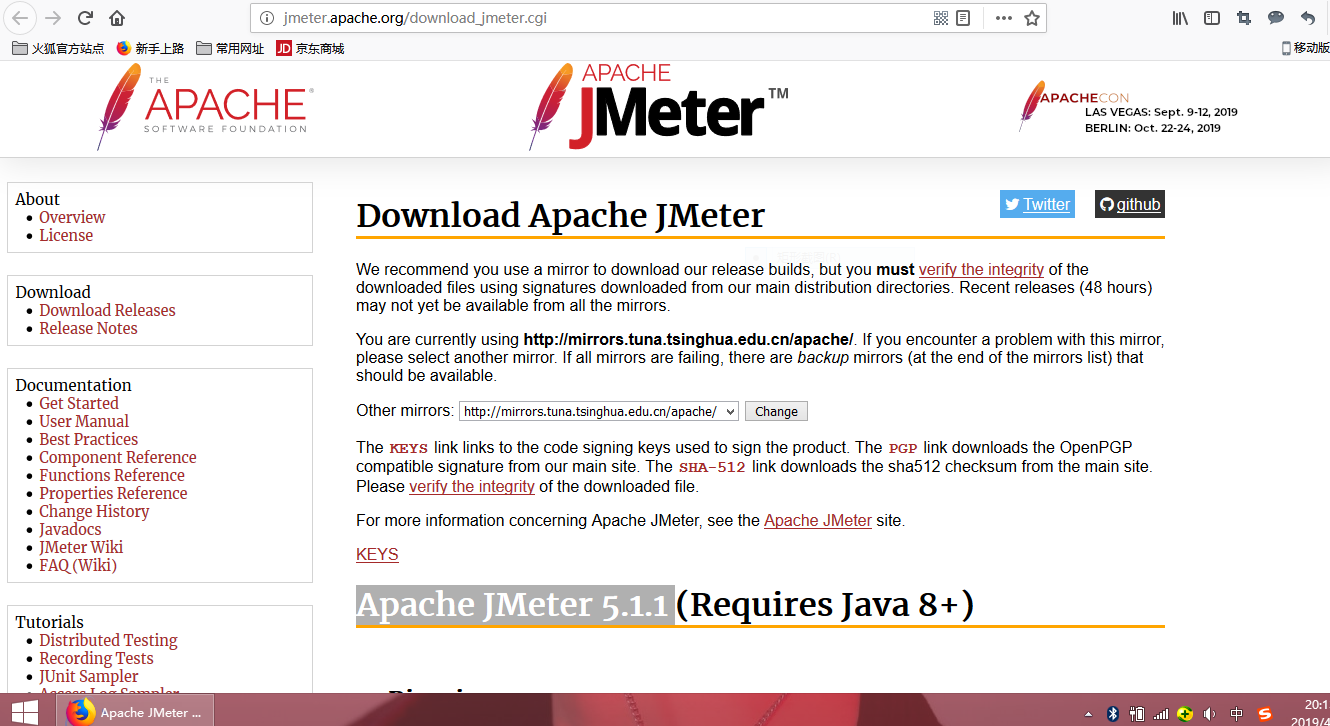Show the browser sidebar
1330x726 pixels.
point(1212,18)
